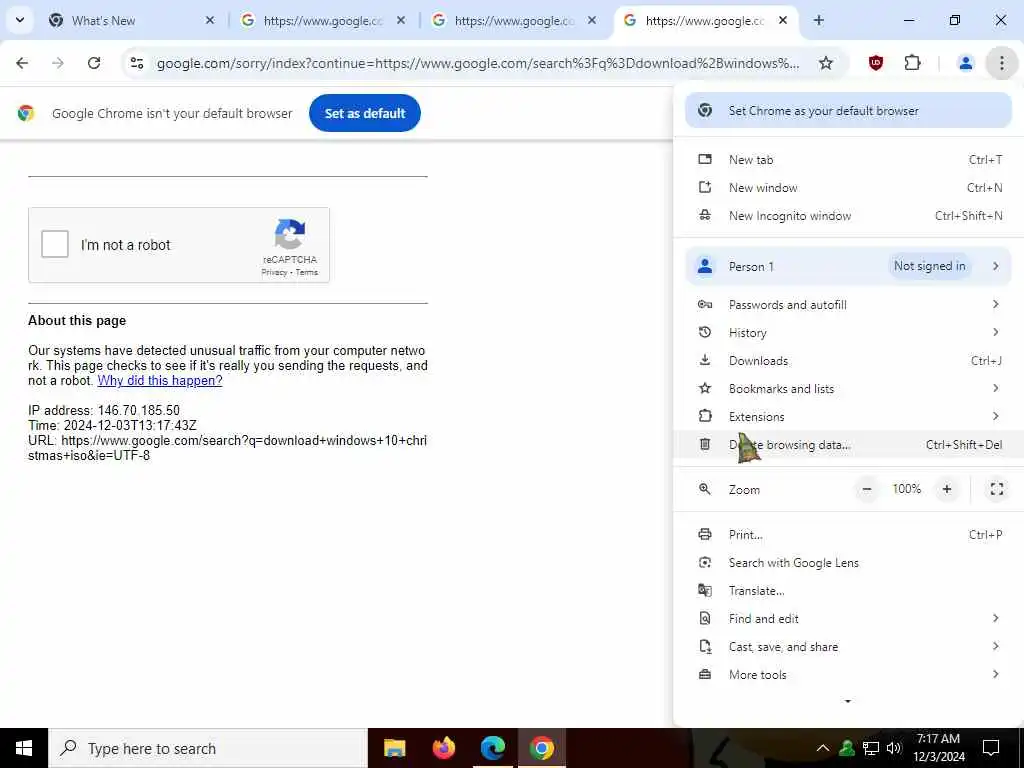Click the Set as default button
Viewport: 1024px width, 768px height.
pyautogui.click(x=365, y=113)
